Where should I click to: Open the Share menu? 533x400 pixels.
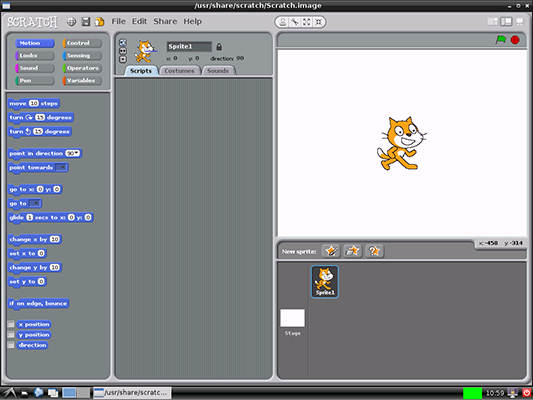(165, 21)
